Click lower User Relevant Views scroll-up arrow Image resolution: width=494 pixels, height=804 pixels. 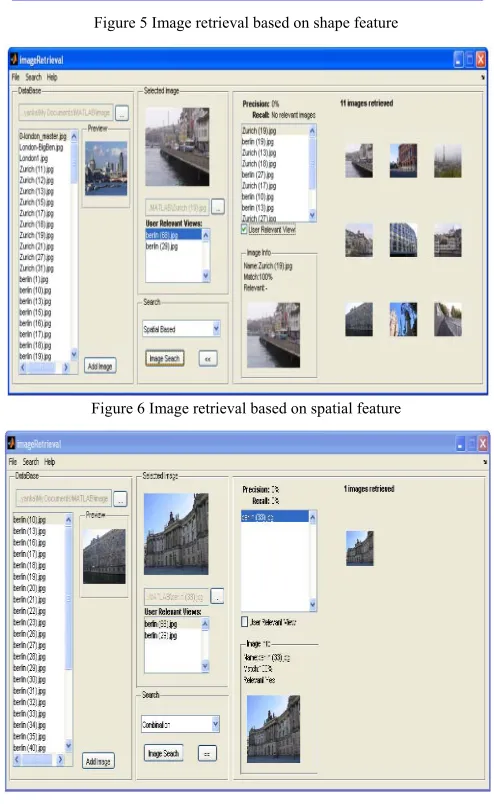205,624
